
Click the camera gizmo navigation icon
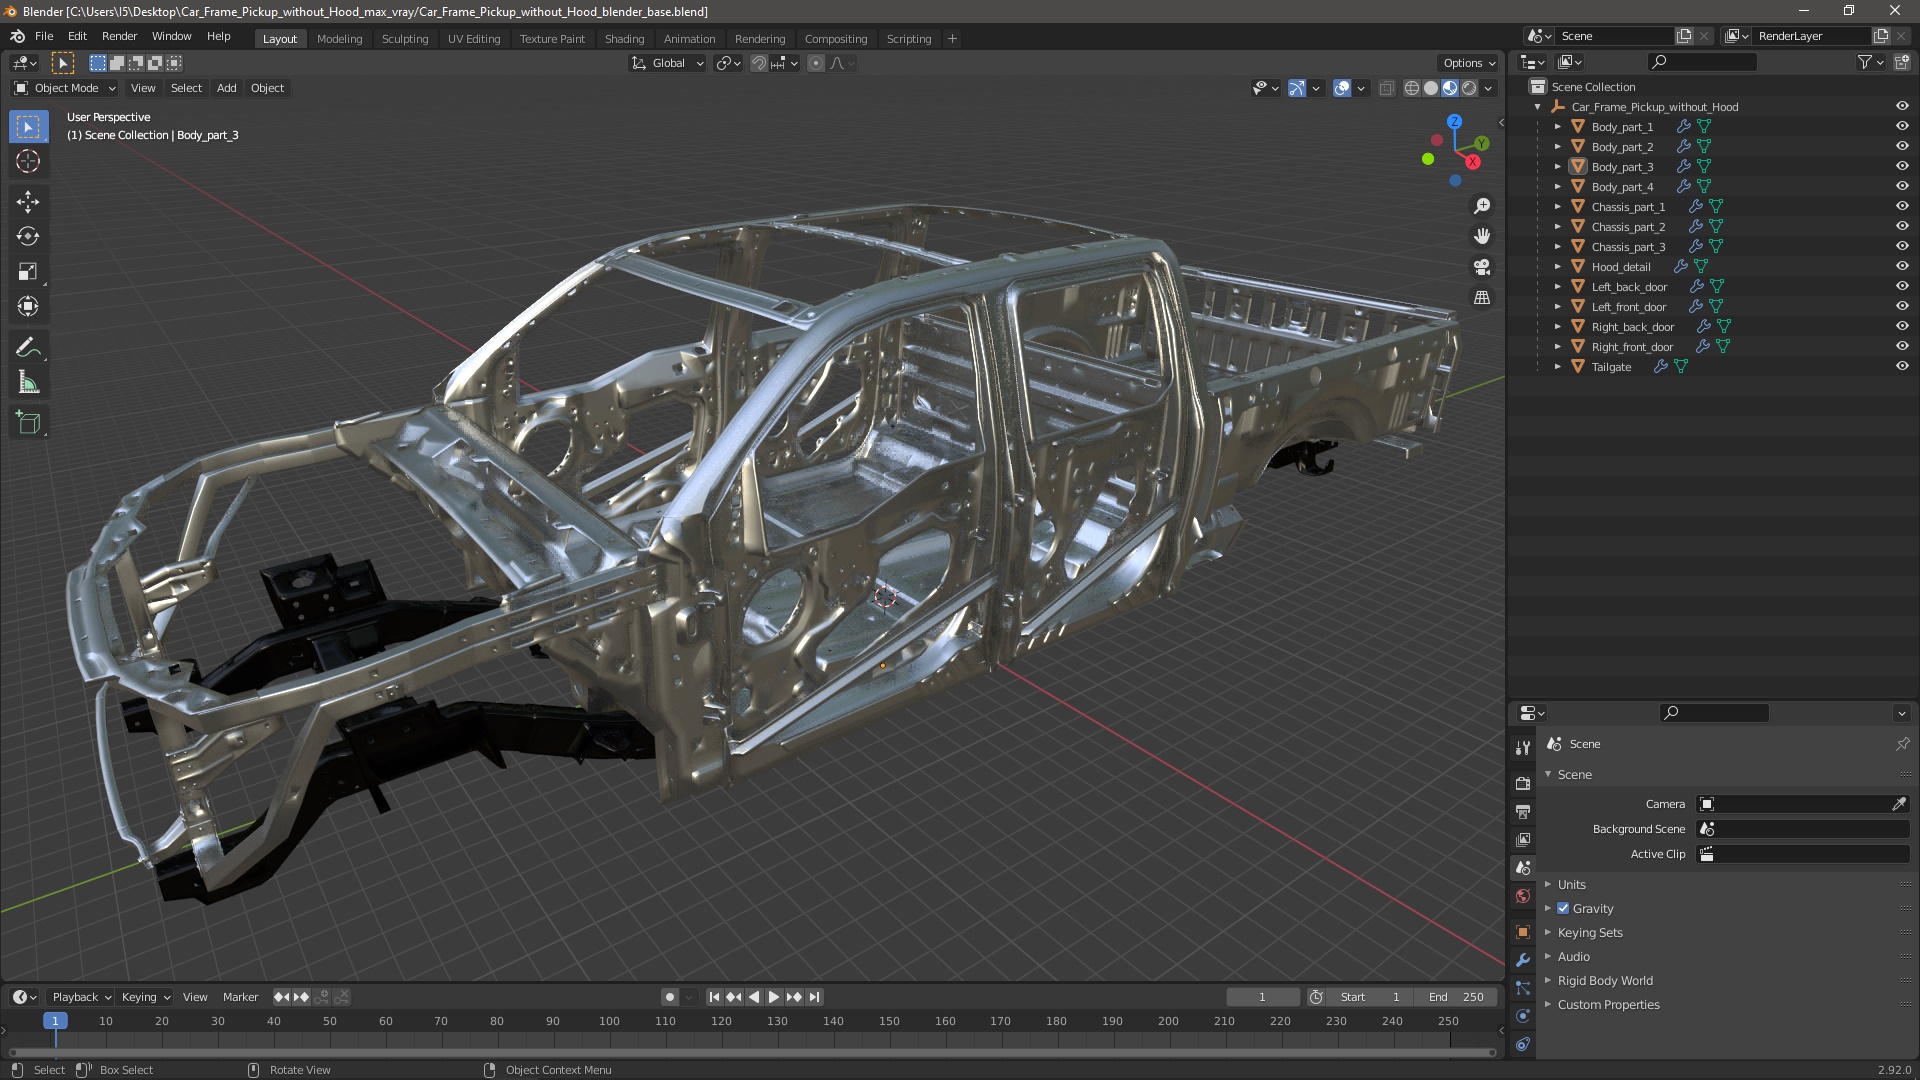click(1481, 266)
